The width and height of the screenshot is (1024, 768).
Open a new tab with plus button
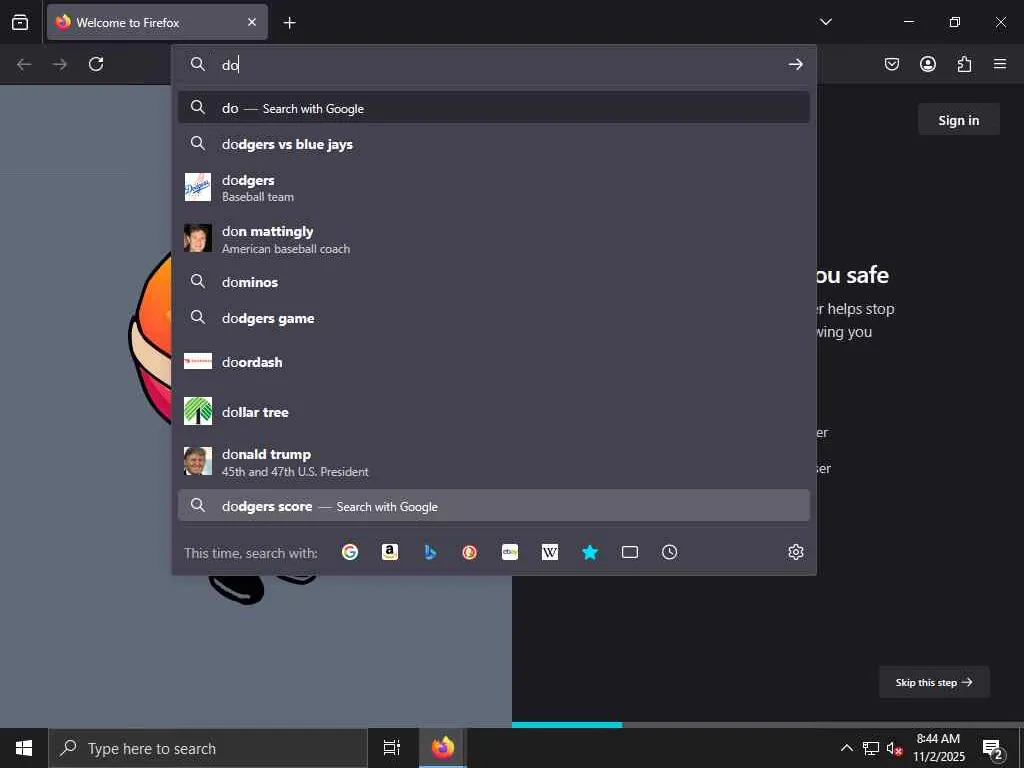coord(289,23)
